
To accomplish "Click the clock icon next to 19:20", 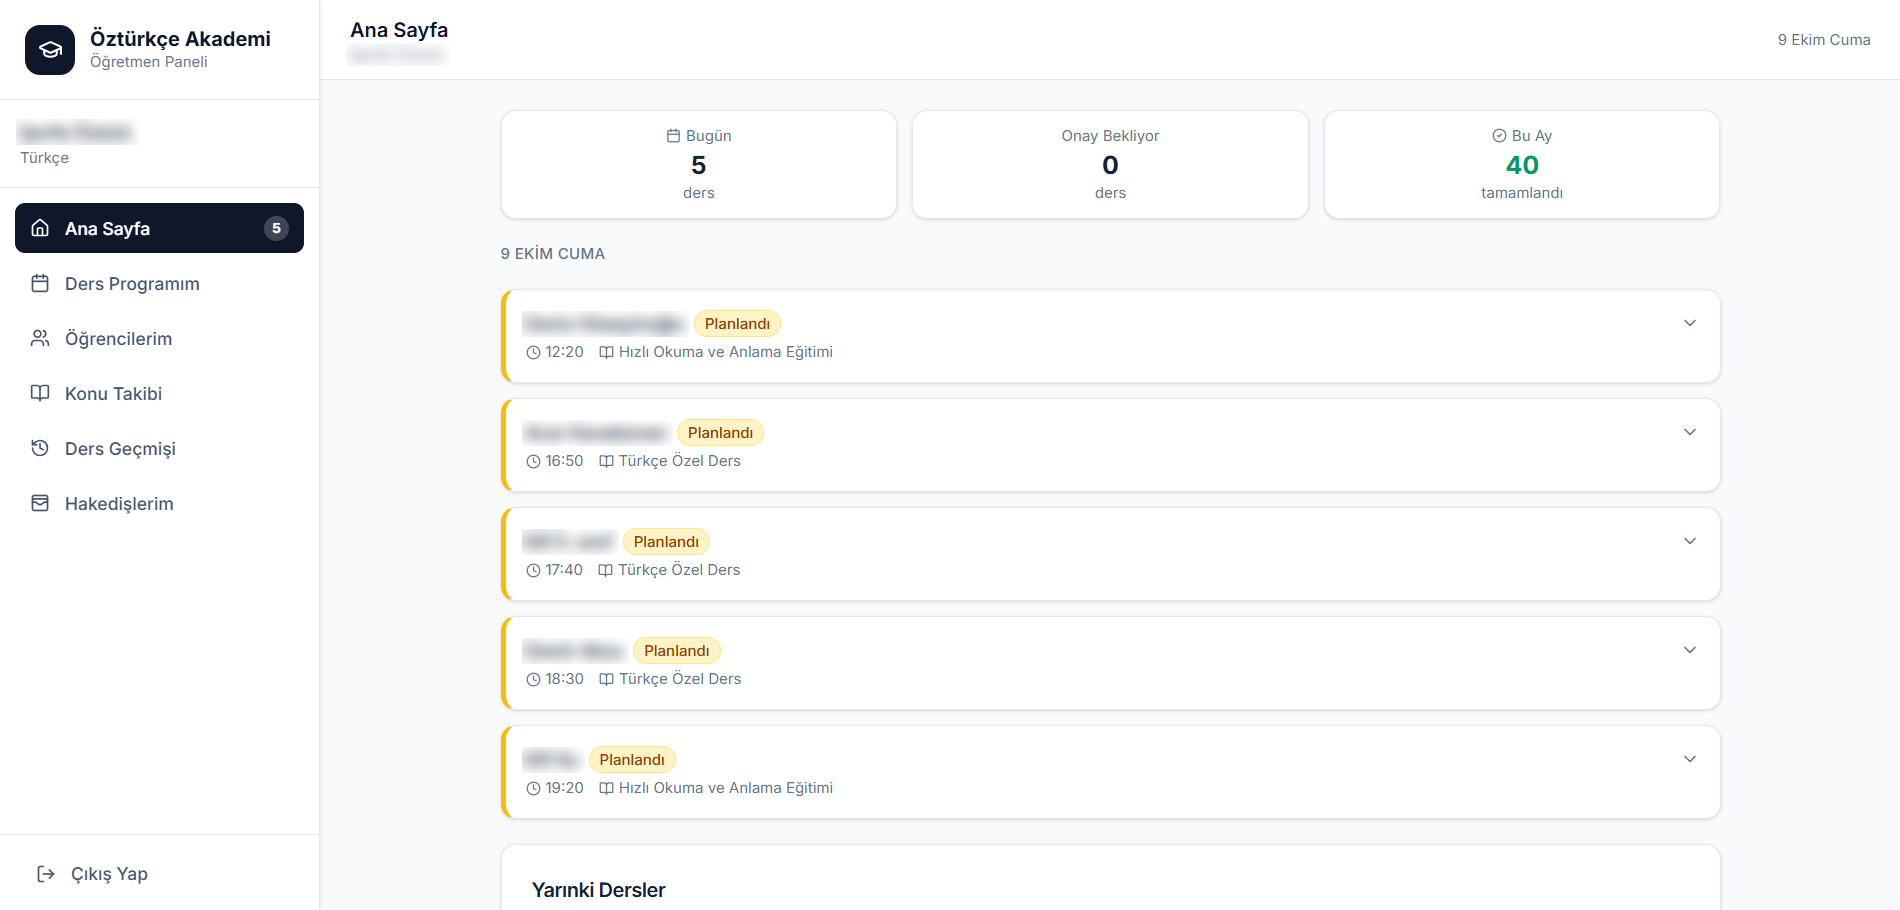I will [x=533, y=788].
